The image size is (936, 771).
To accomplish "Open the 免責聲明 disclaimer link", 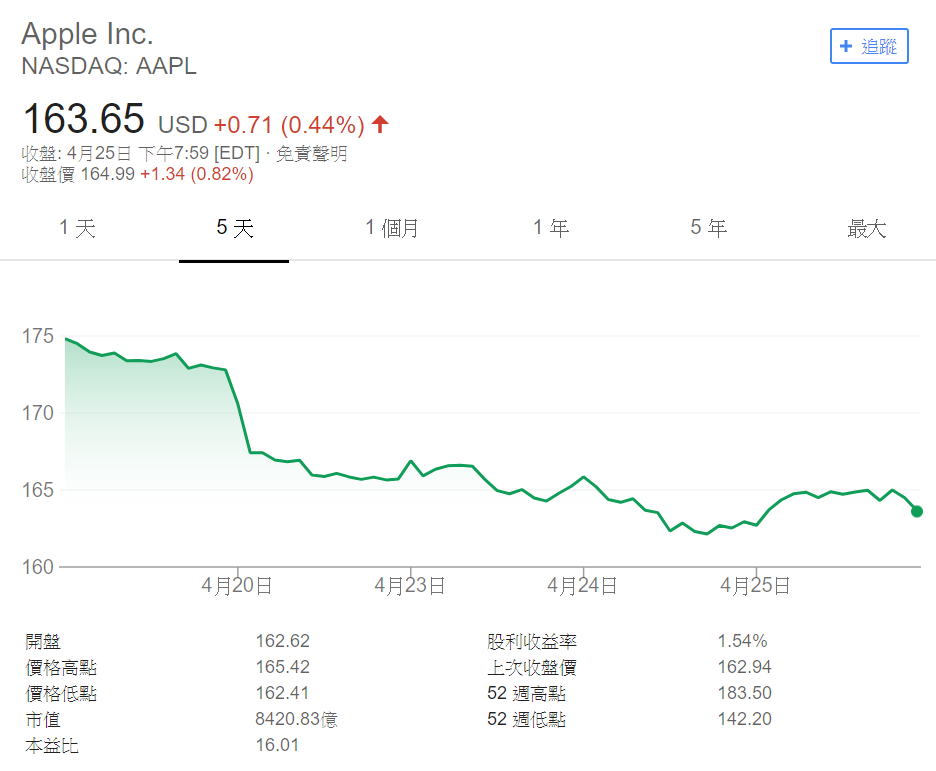I will tap(312, 153).
